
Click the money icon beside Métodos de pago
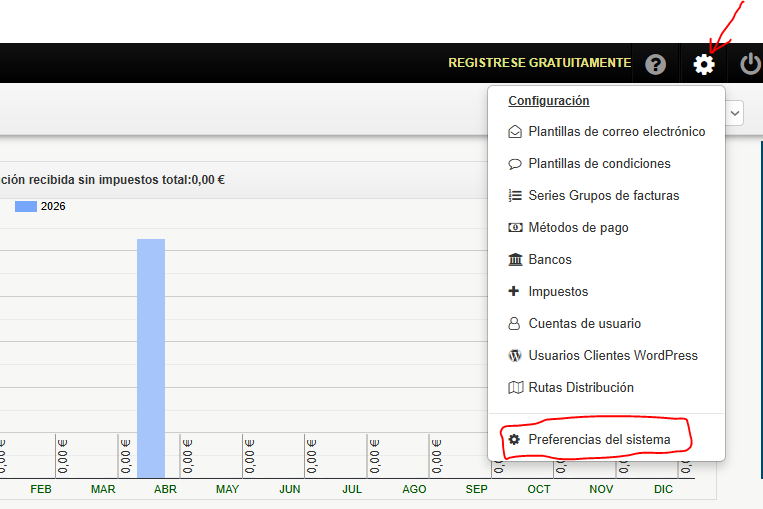pos(515,227)
